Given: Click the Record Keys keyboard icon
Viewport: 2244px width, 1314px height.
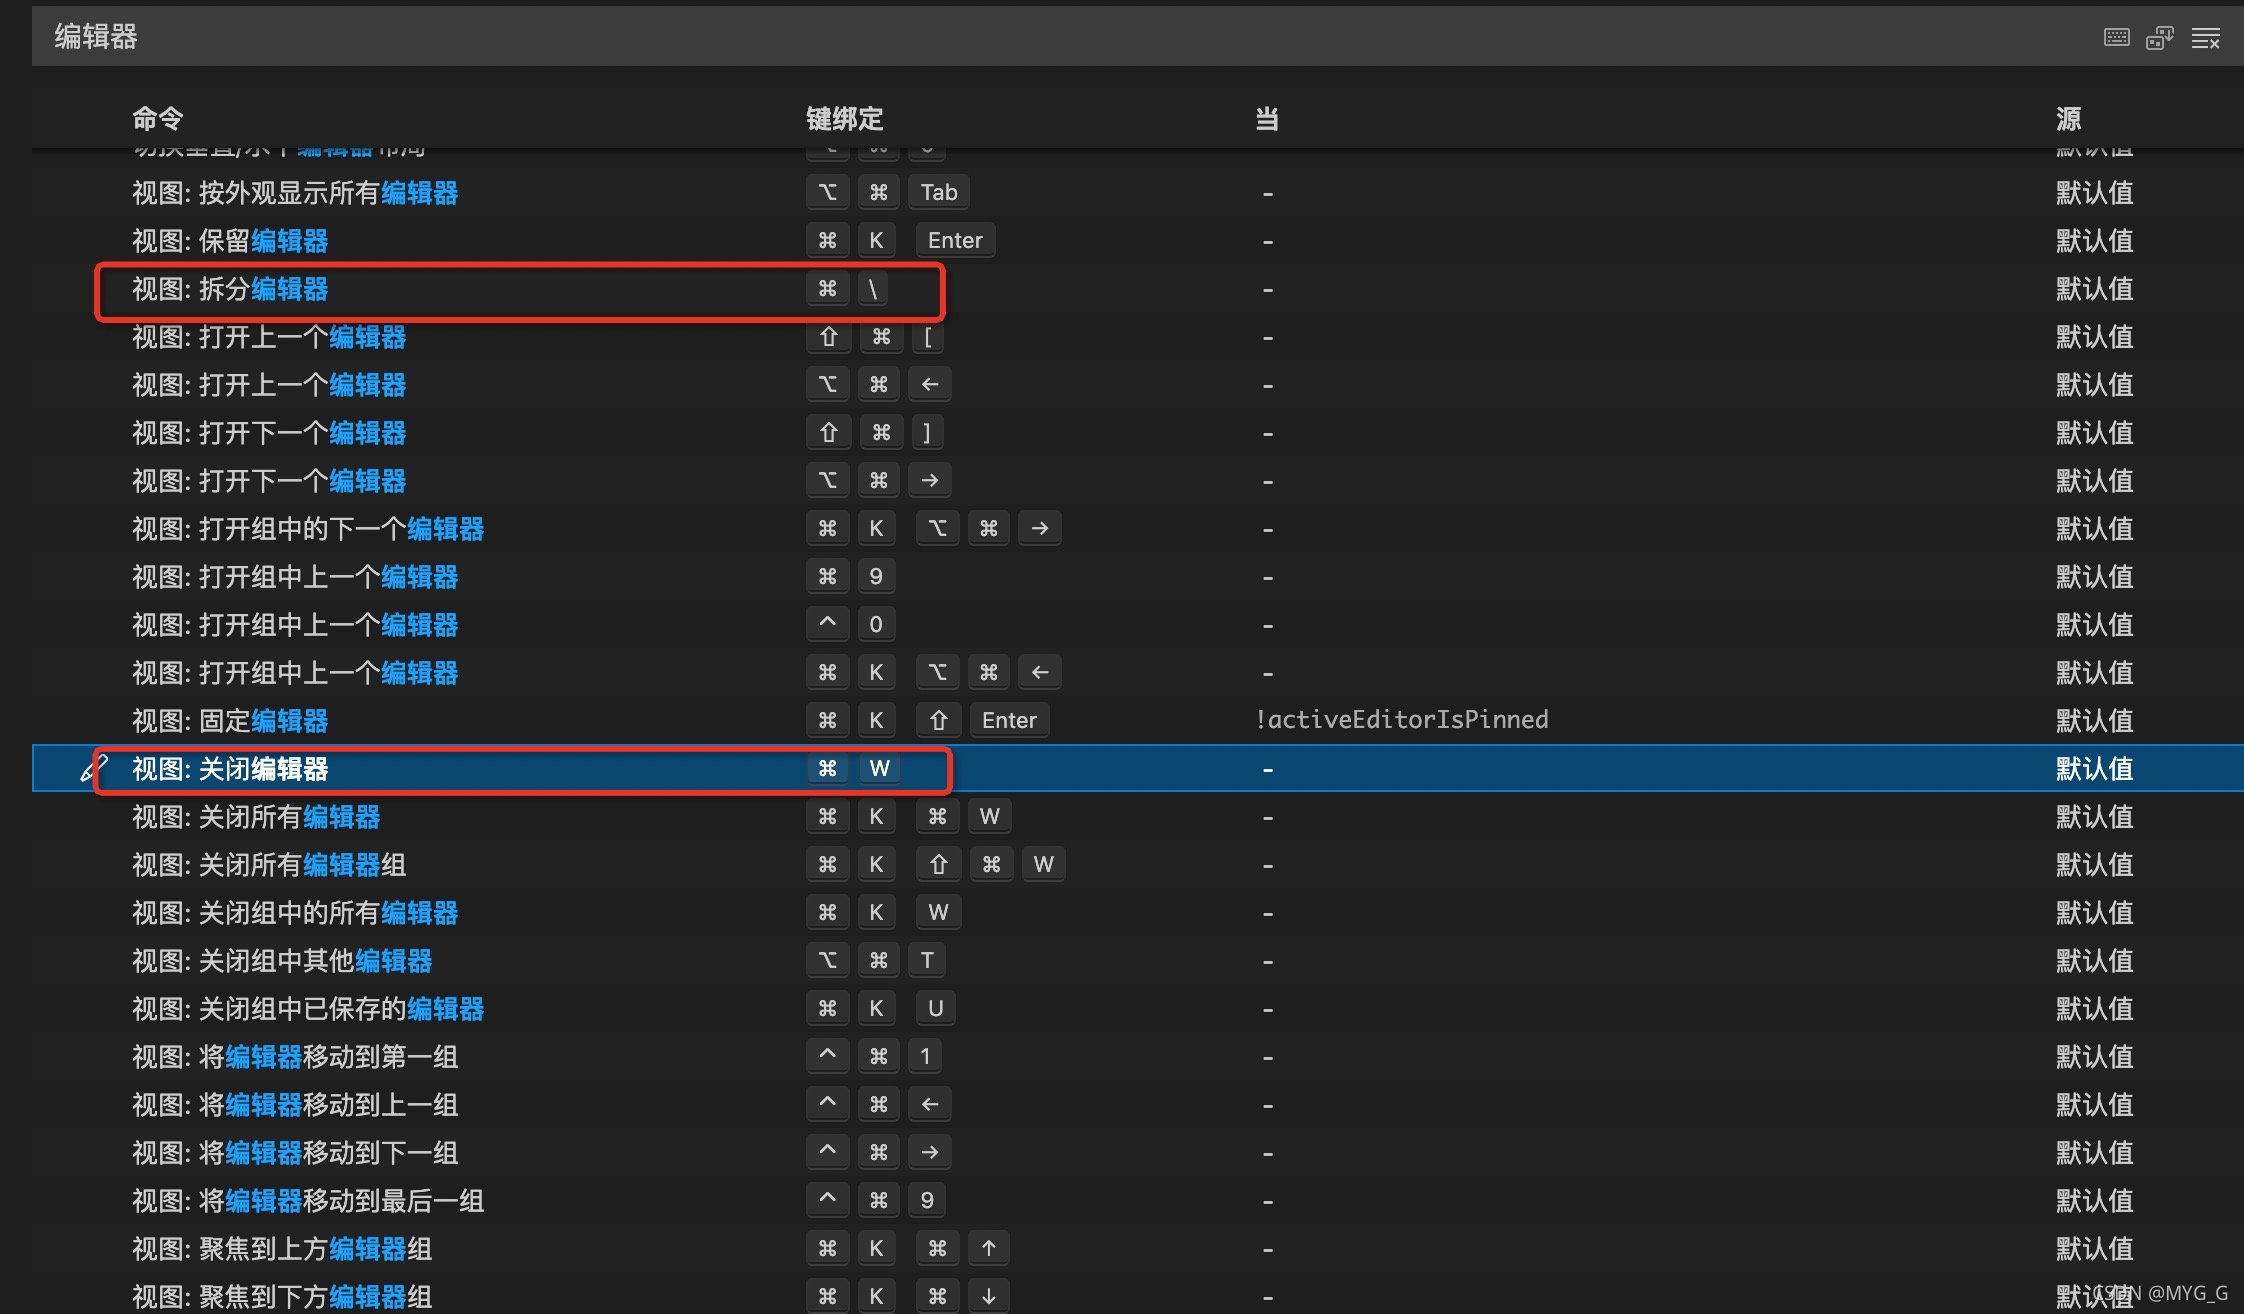Looking at the screenshot, I should [2116, 38].
